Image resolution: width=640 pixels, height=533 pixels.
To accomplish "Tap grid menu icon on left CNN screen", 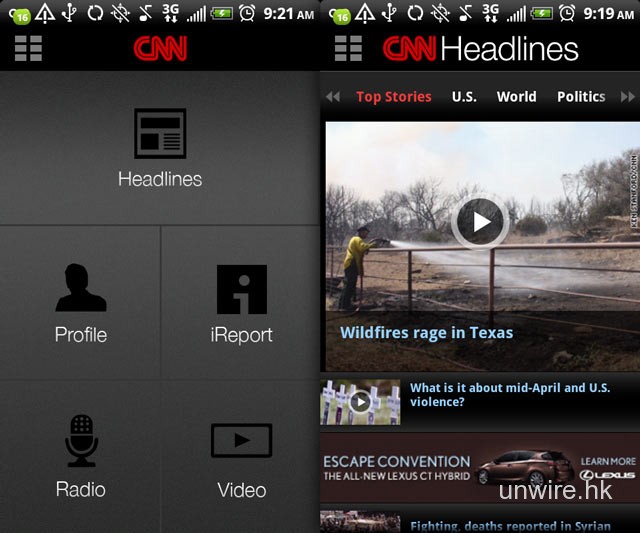I will click(28, 49).
